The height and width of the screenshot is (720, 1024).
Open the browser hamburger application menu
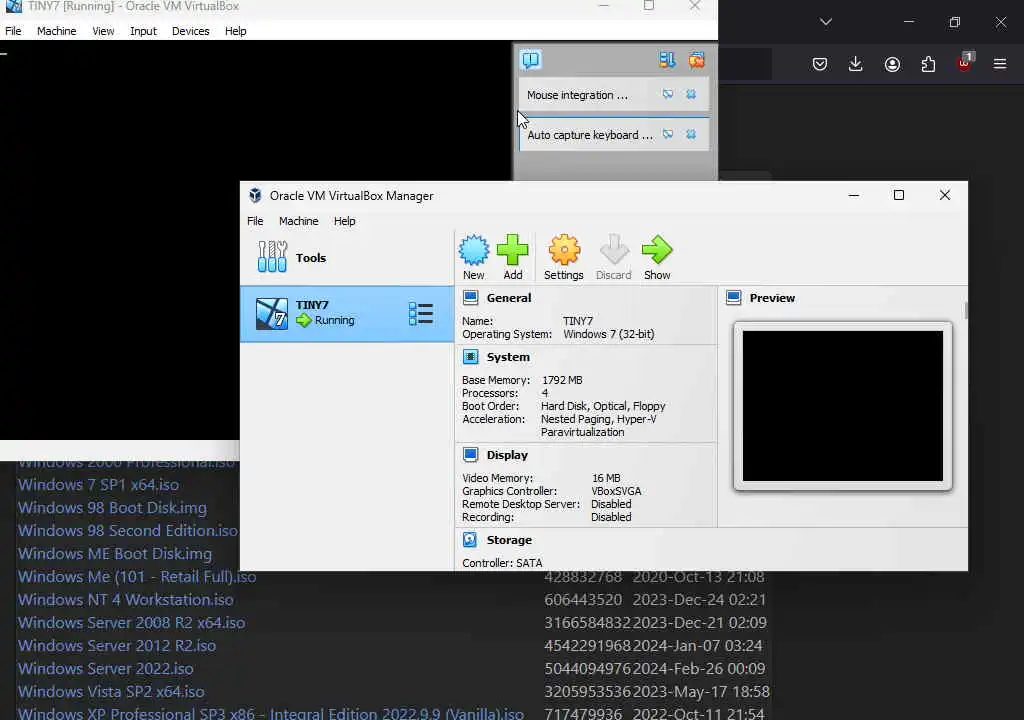point(1000,64)
